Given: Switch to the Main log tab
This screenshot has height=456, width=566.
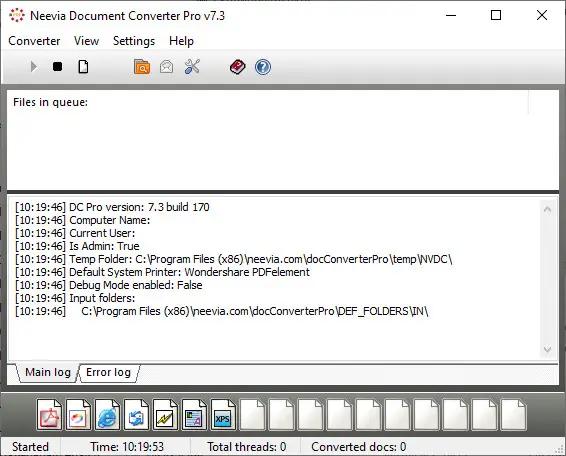Looking at the screenshot, I should pyautogui.click(x=47, y=372).
